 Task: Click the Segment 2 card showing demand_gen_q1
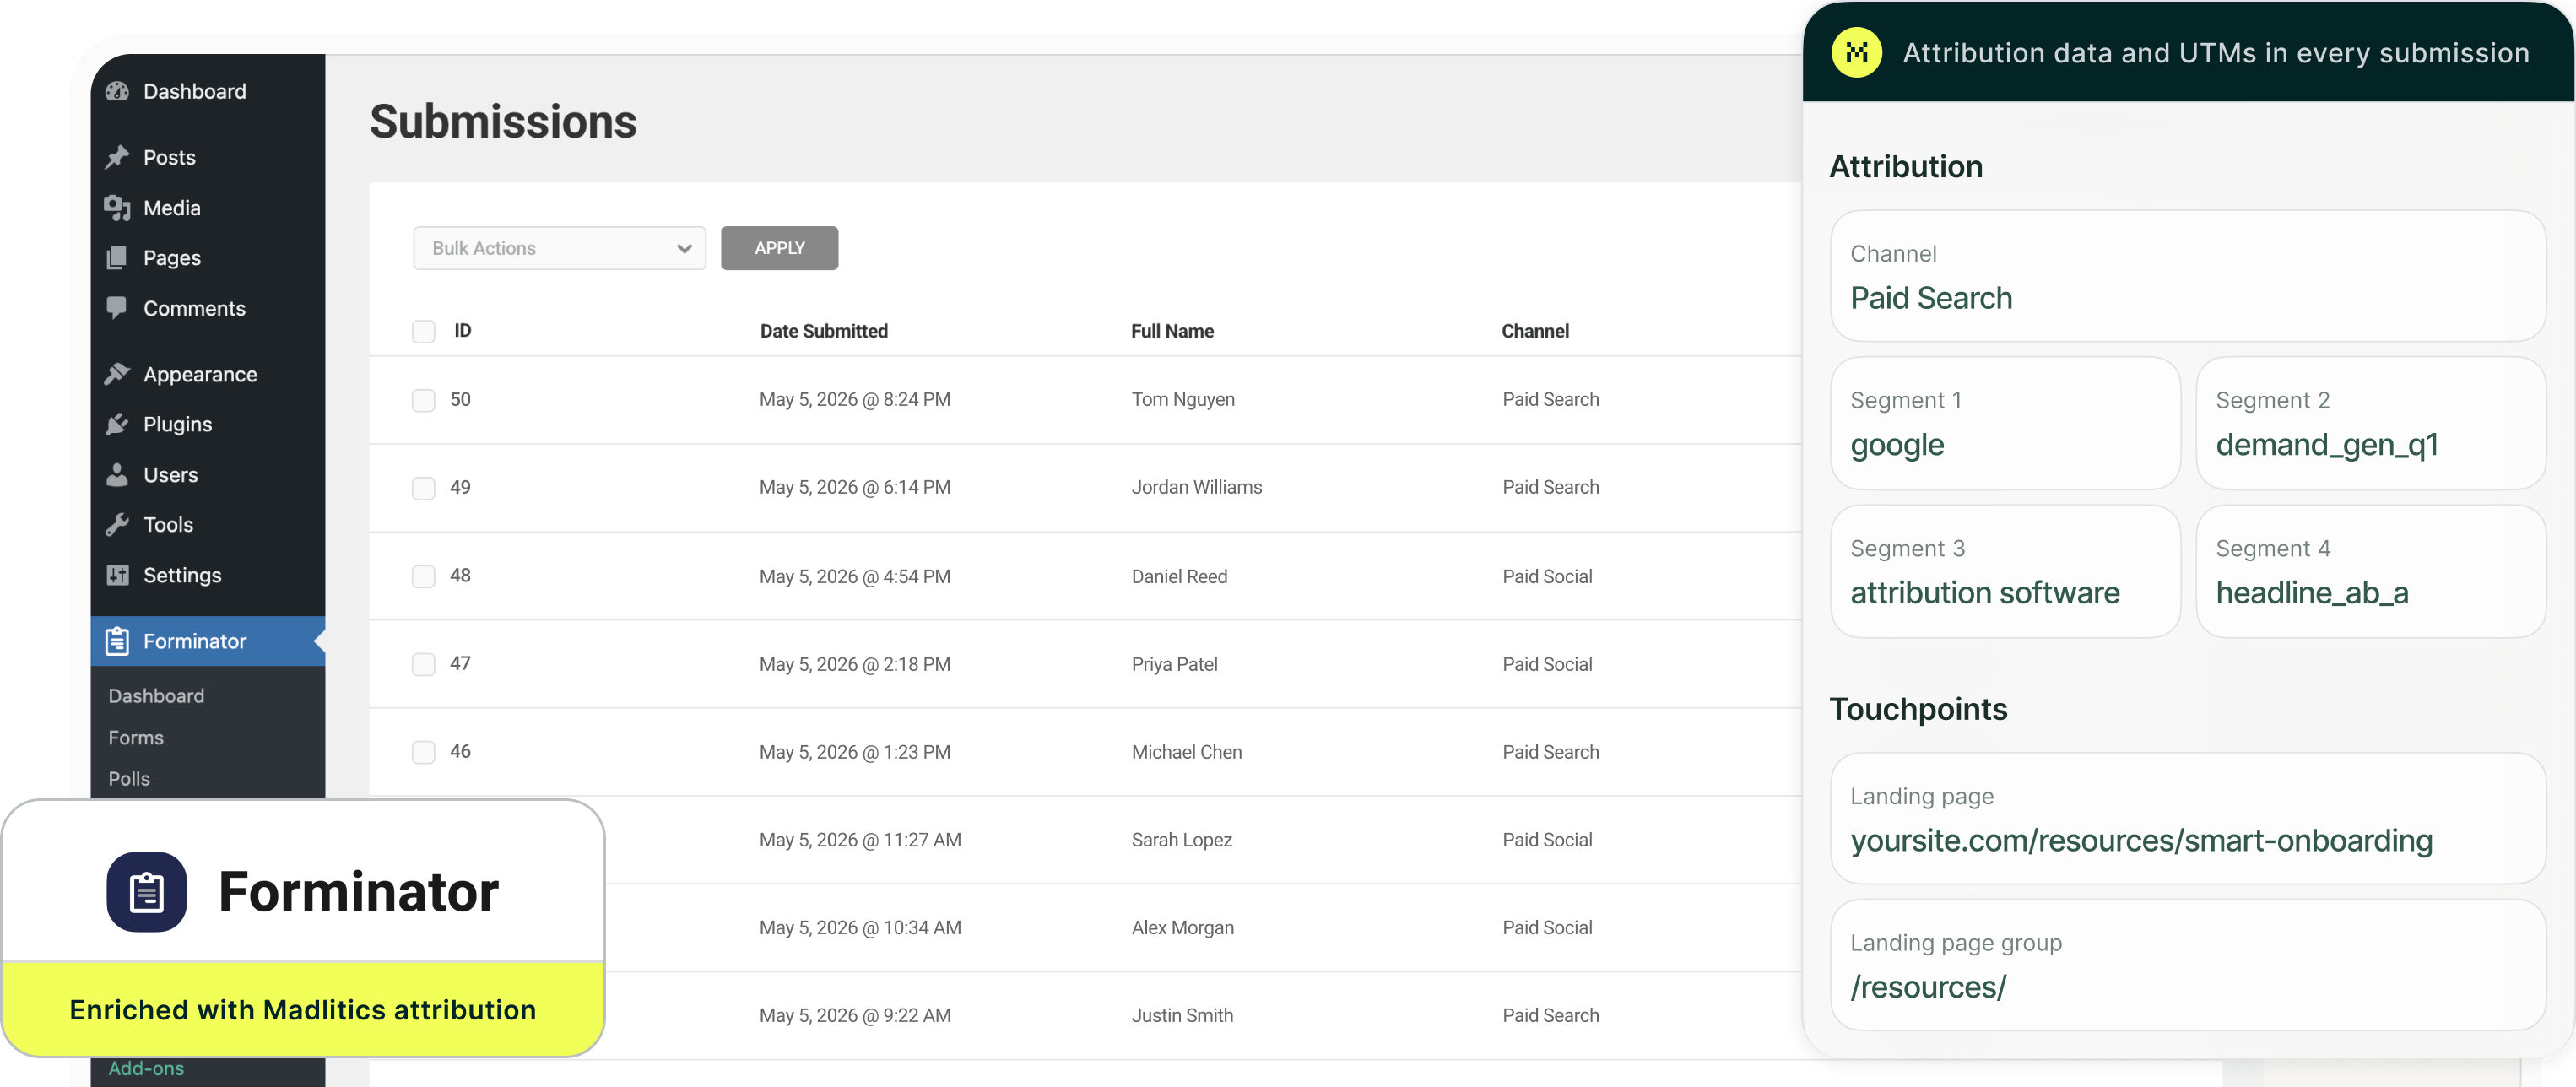pos(2370,423)
